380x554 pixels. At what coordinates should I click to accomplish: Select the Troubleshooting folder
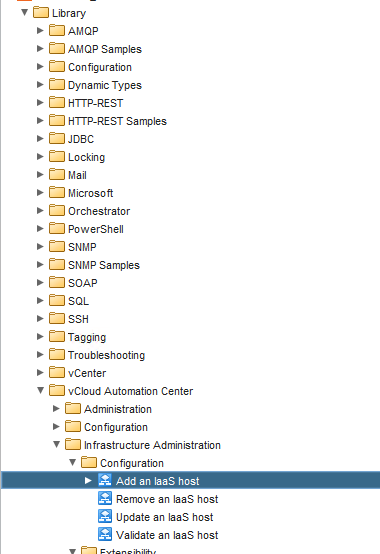tap(106, 355)
